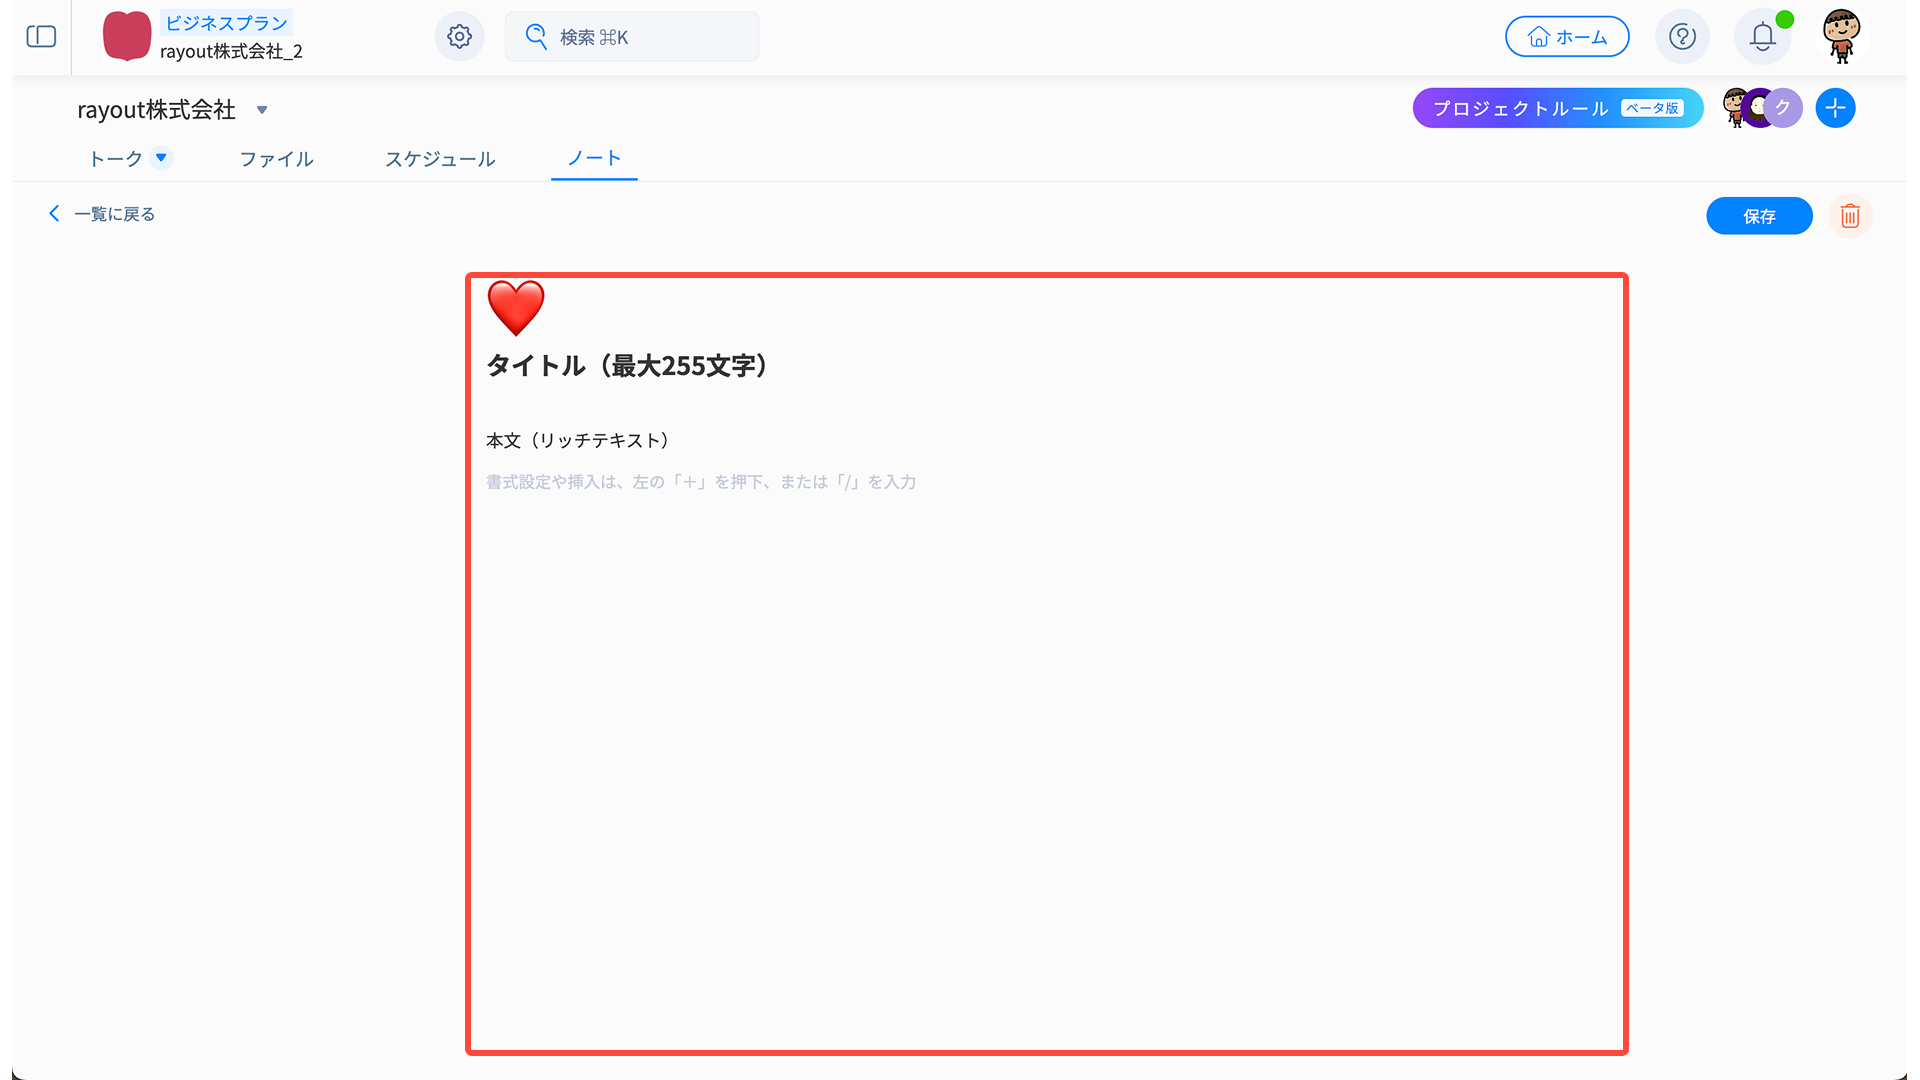Expand rayout株式会社 project dropdown arrow
1920x1080 pixels.
point(262,110)
